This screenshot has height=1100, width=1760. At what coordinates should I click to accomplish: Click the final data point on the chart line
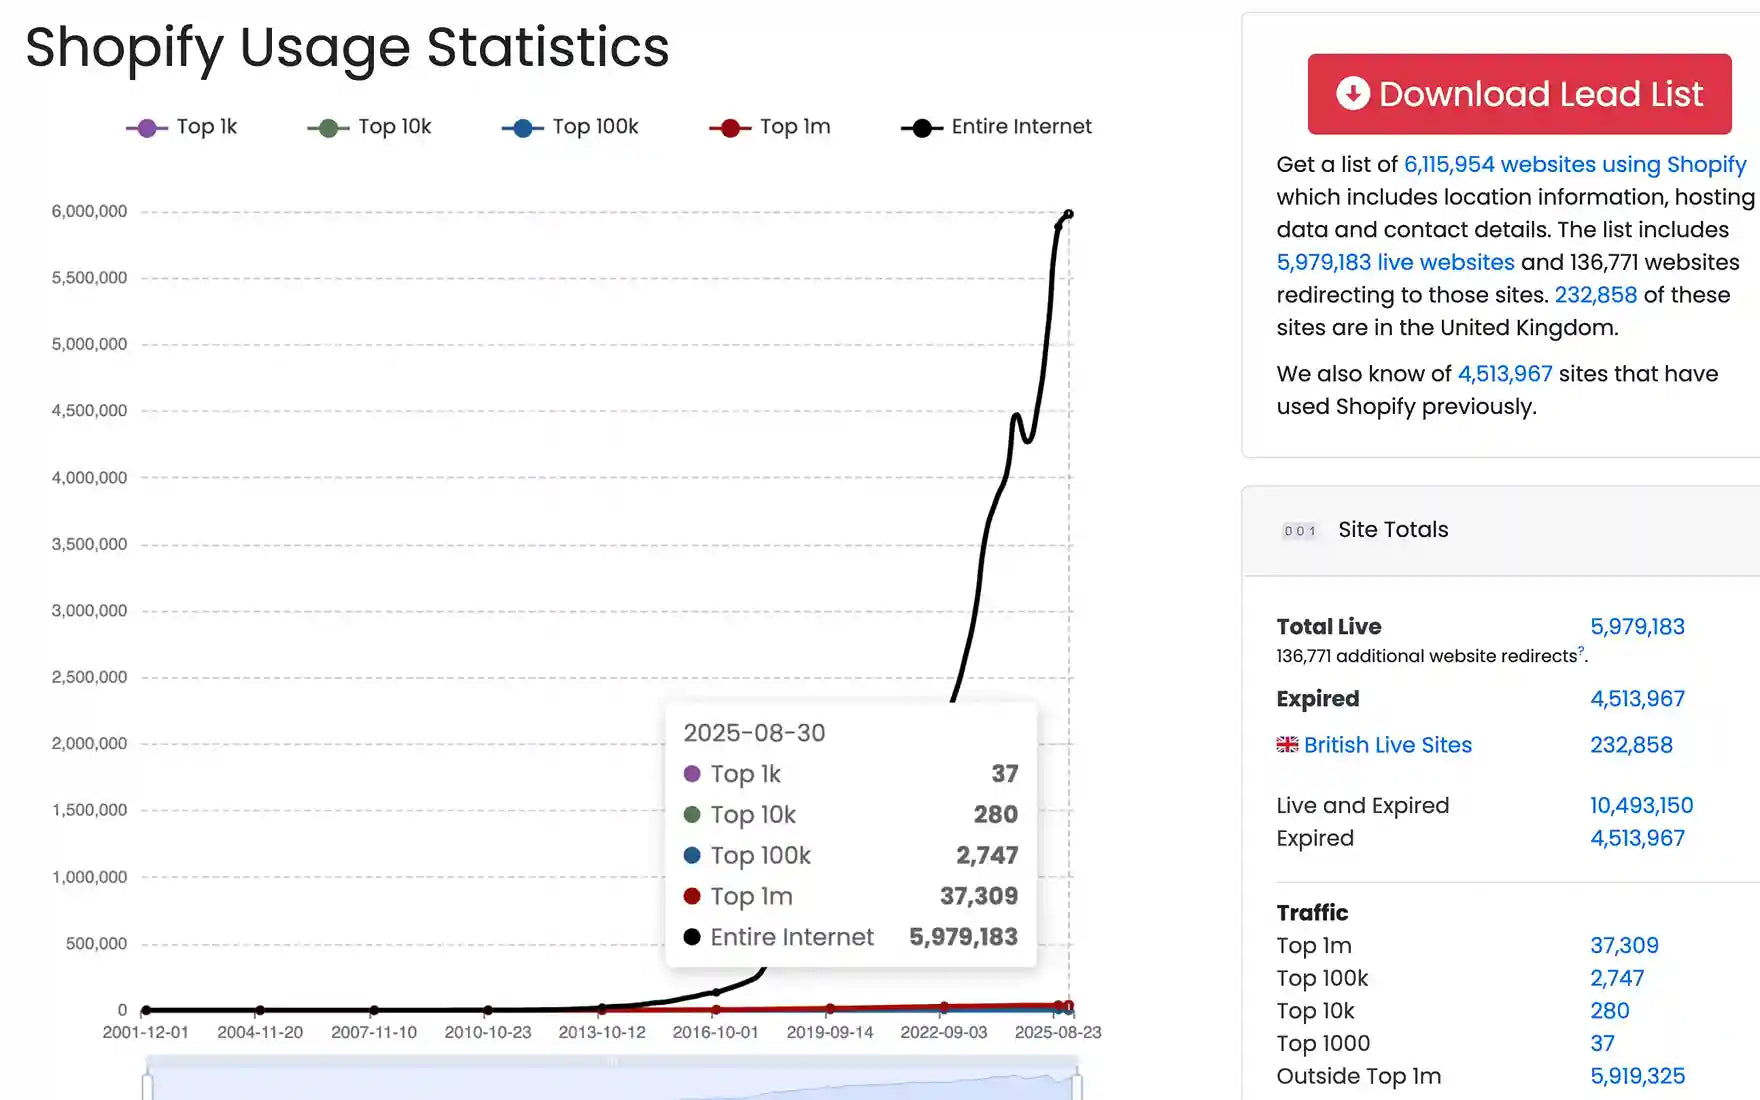coord(1069,214)
